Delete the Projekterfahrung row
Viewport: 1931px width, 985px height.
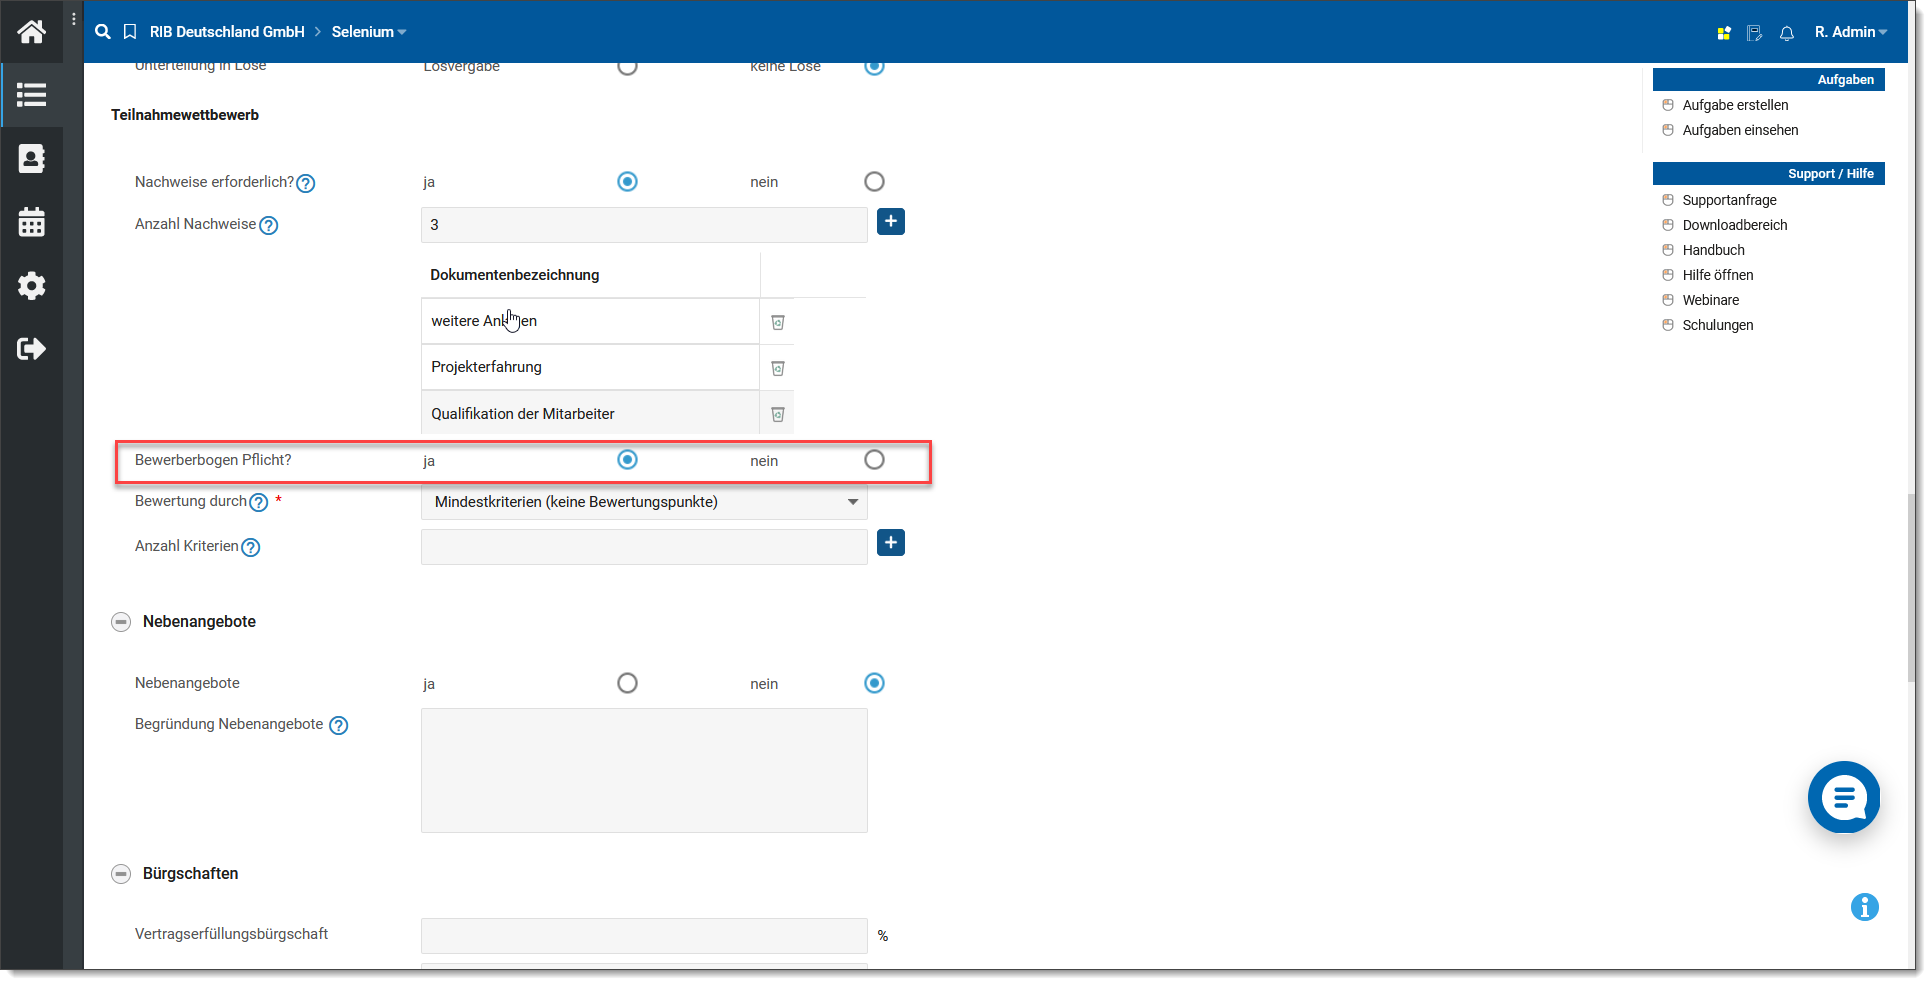[778, 368]
